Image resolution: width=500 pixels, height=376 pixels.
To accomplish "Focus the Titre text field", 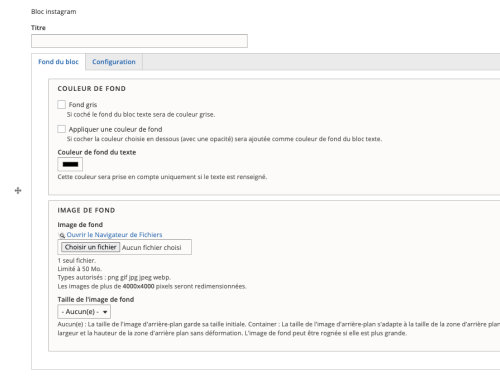I will (x=139, y=41).
